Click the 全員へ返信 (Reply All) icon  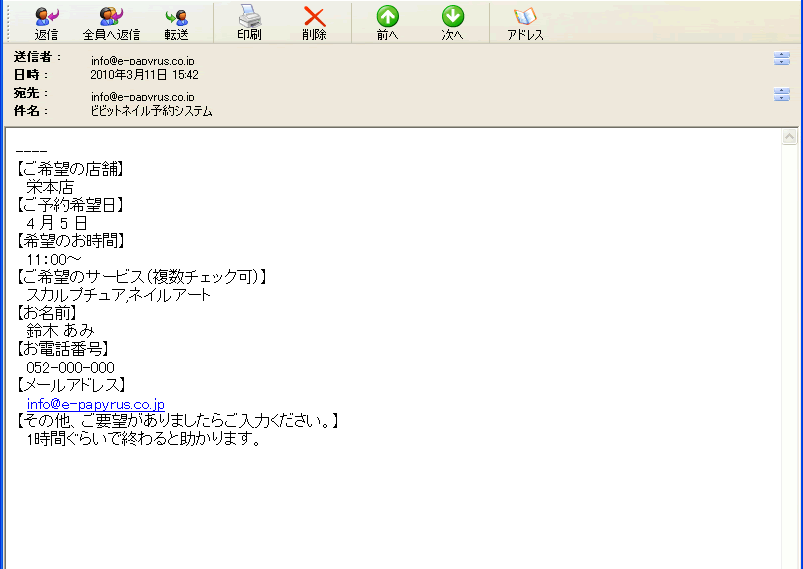point(111,23)
